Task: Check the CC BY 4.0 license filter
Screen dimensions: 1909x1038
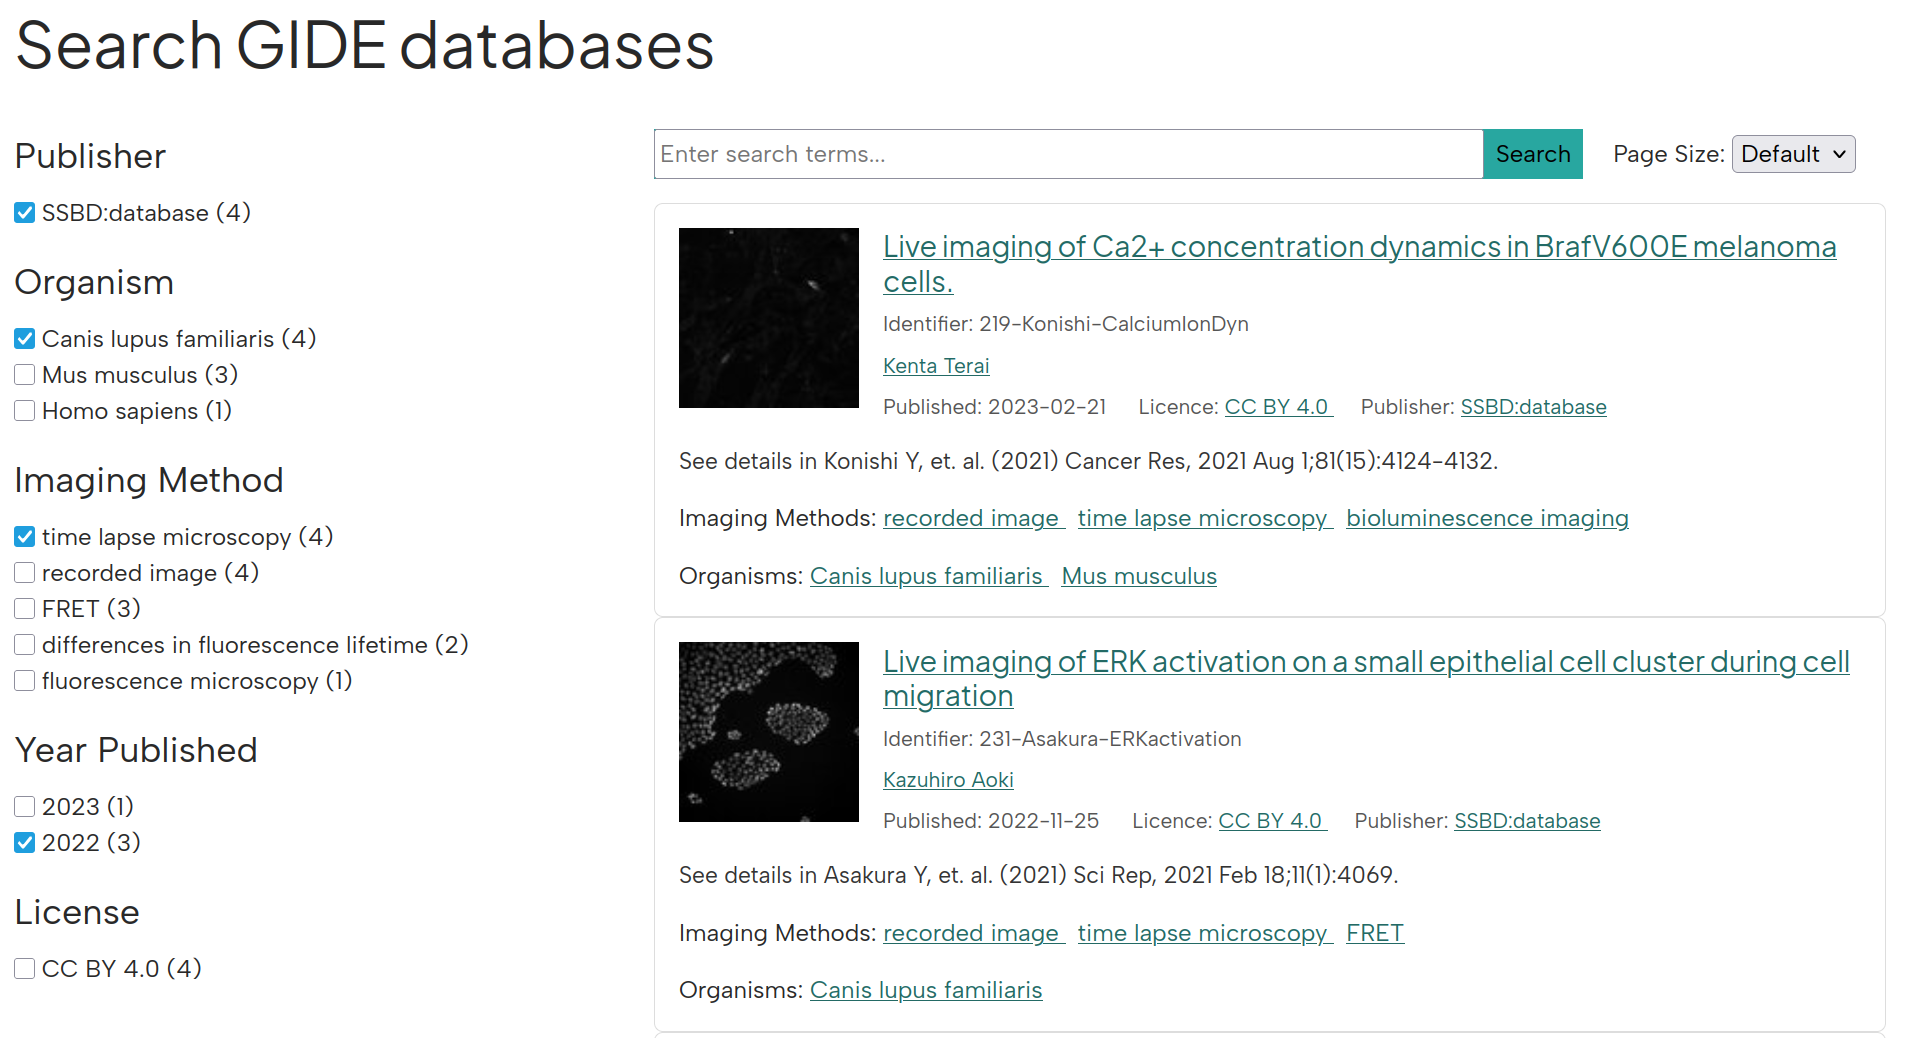Action: point(25,969)
